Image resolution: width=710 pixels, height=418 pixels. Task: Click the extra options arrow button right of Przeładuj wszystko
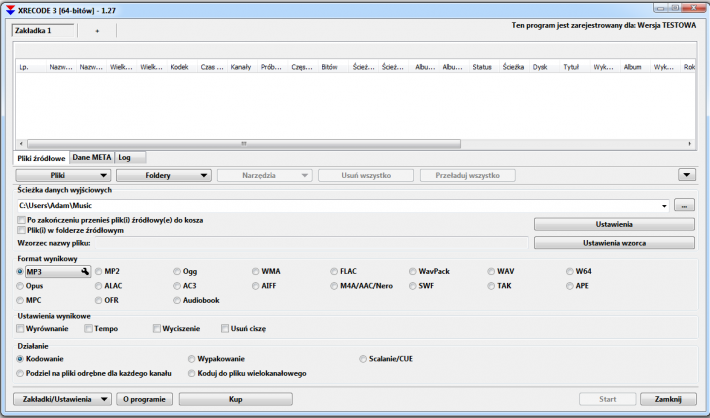686,175
